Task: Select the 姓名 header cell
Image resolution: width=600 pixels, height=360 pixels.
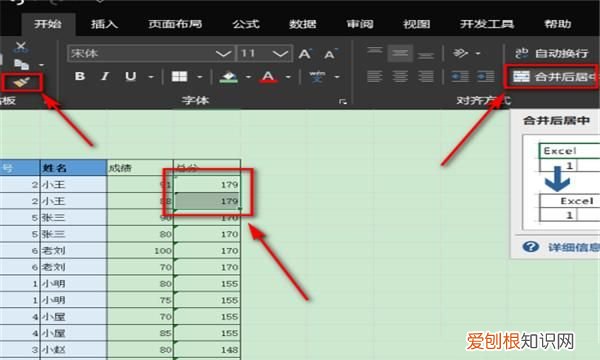Action: pos(73,168)
